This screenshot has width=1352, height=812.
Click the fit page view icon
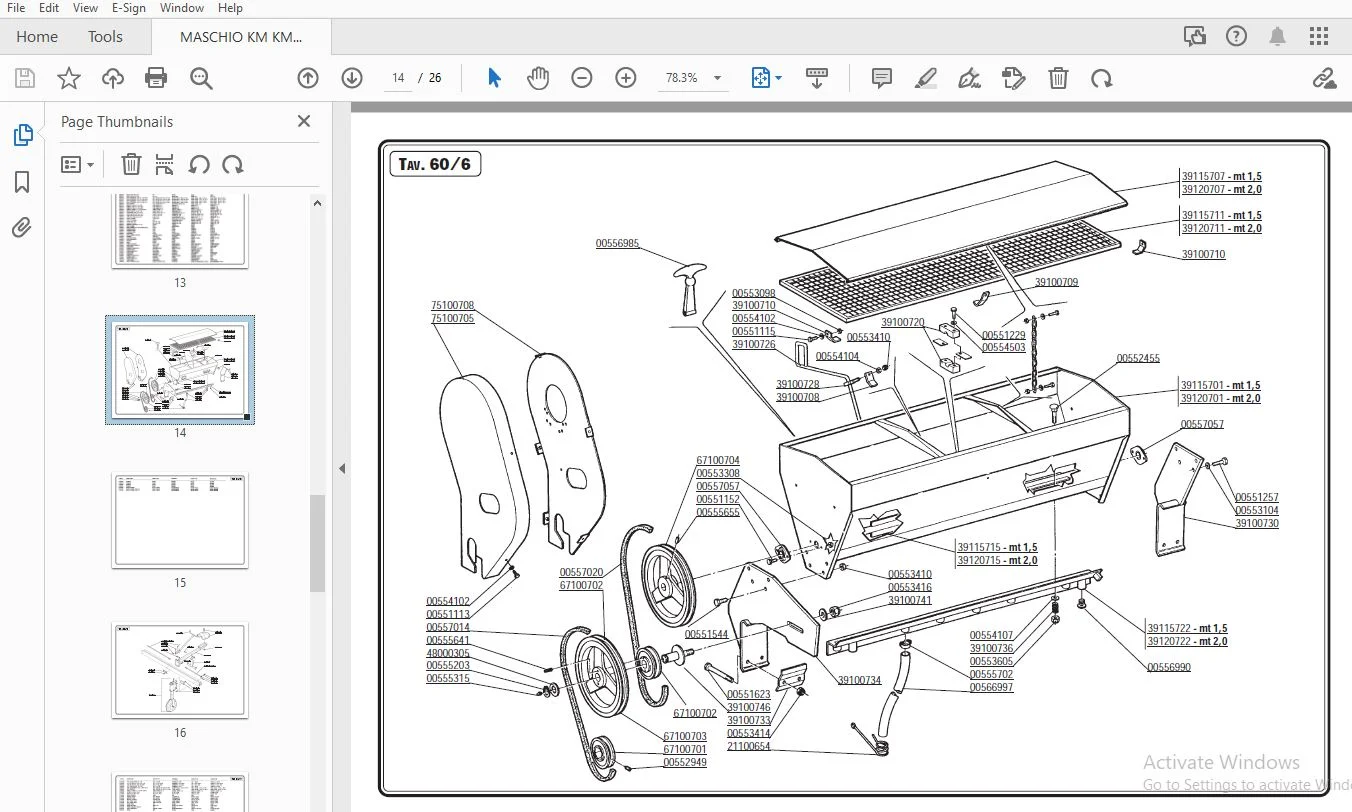[x=761, y=78]
